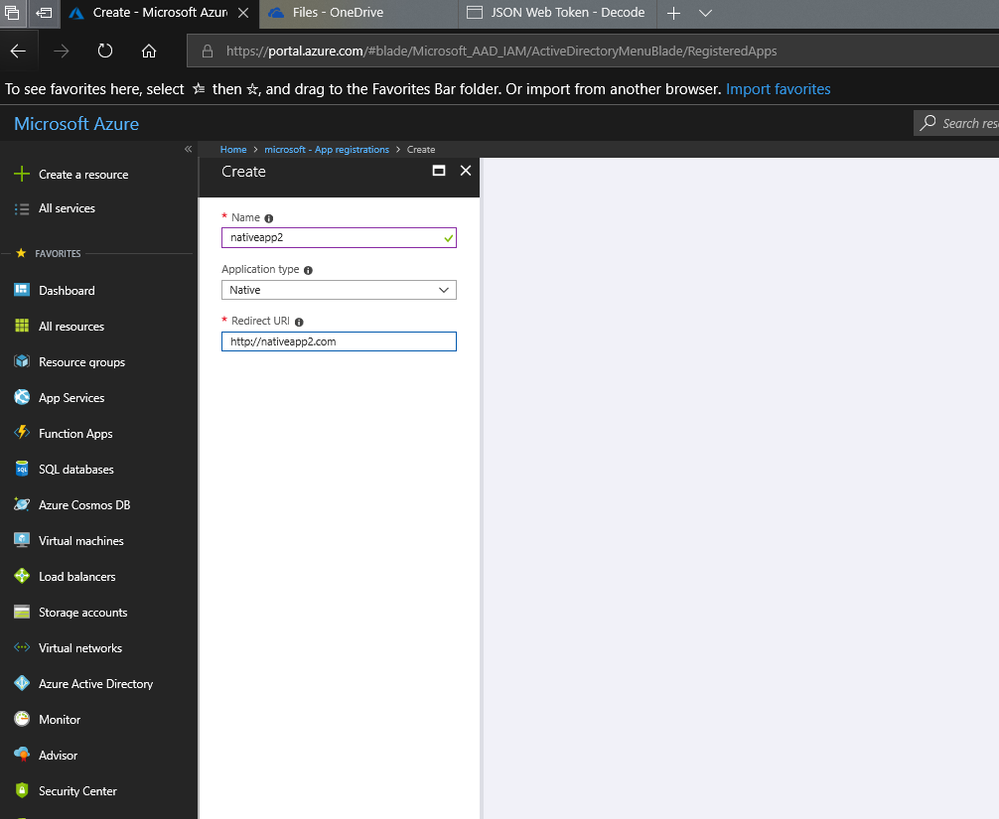Viewport: 999px width, 819px height.
Task: Click the Name input field
Action: coord(339,238)
